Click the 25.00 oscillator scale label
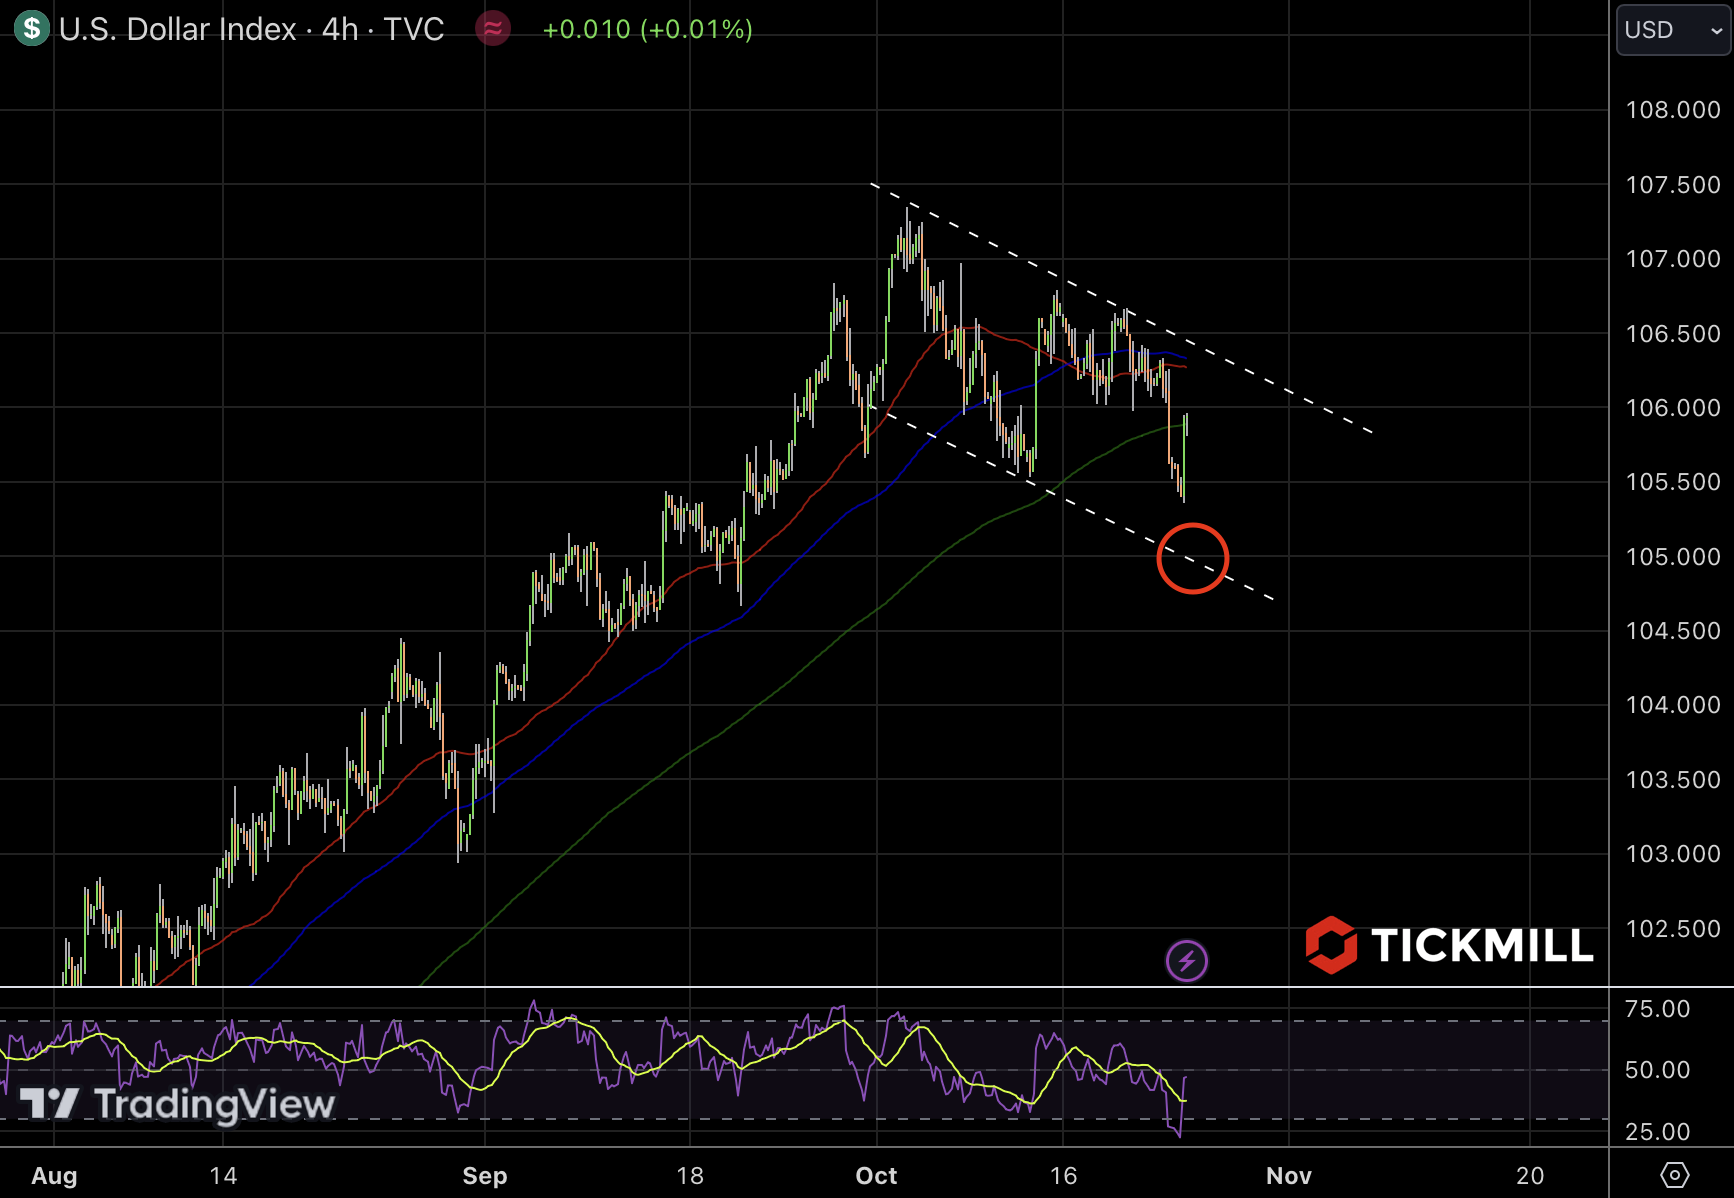The image size is (1734, 1198). (1657, 1132)
